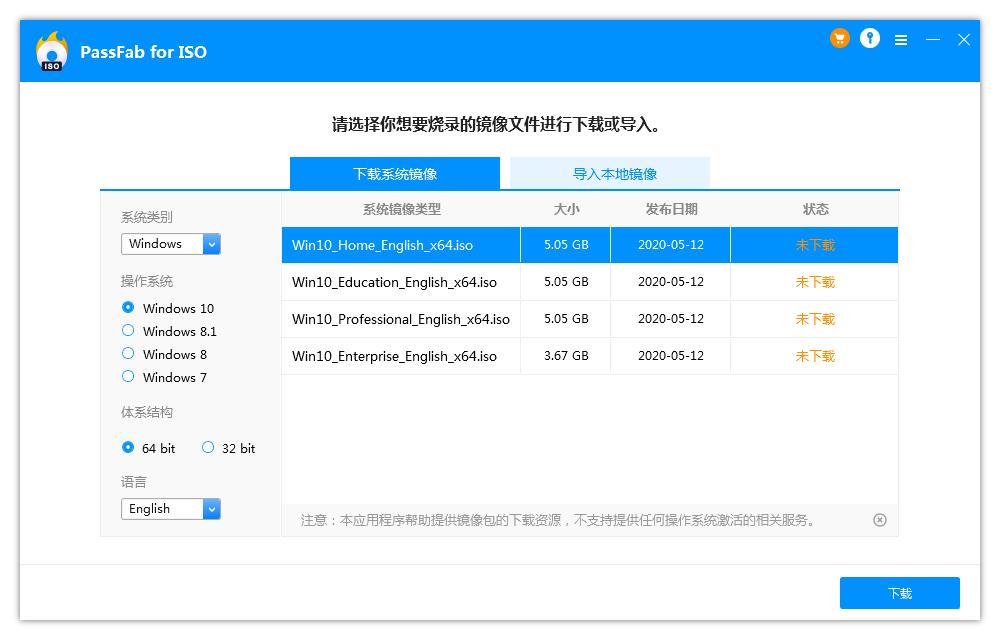1000x640 pixels.
Task: Switch to the 下载系统镜像 tab
Action: [x=395, y=174]
